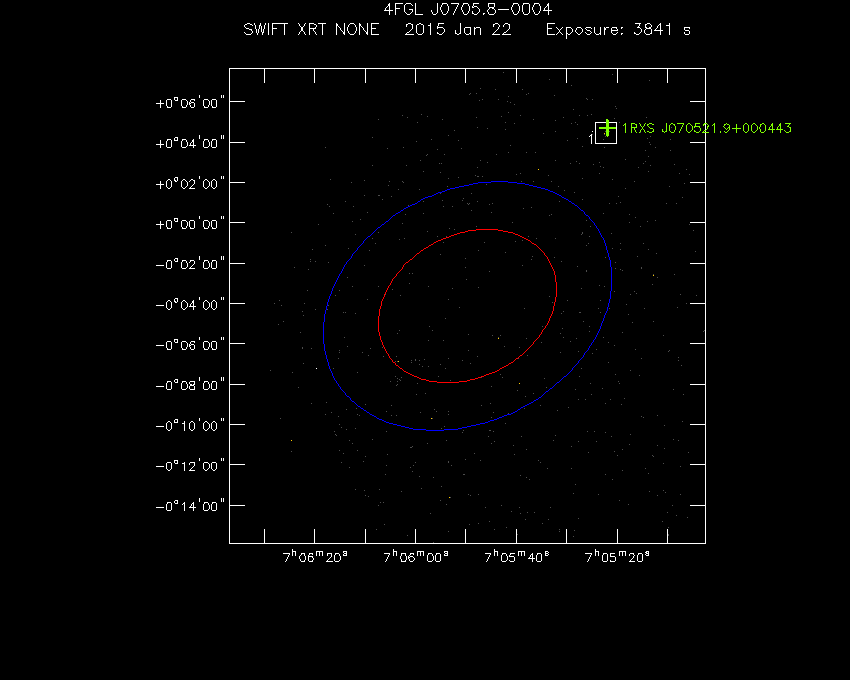
Task: Click the -0°08'00" declination label
Action: tap(190, 385)
